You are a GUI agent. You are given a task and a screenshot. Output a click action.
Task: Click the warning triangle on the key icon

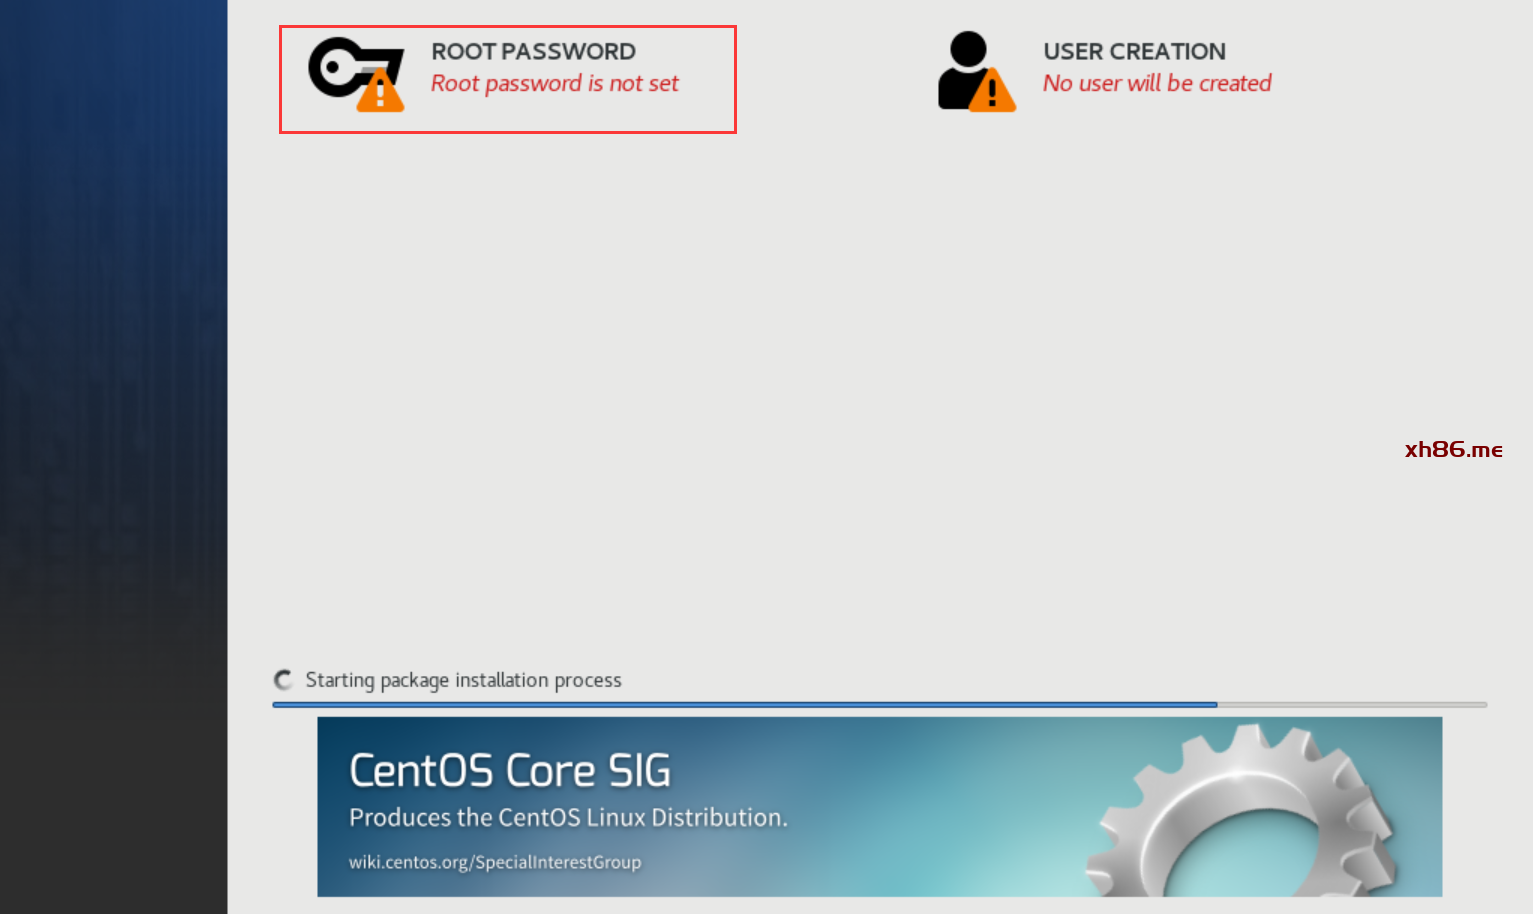pos(381,92)
